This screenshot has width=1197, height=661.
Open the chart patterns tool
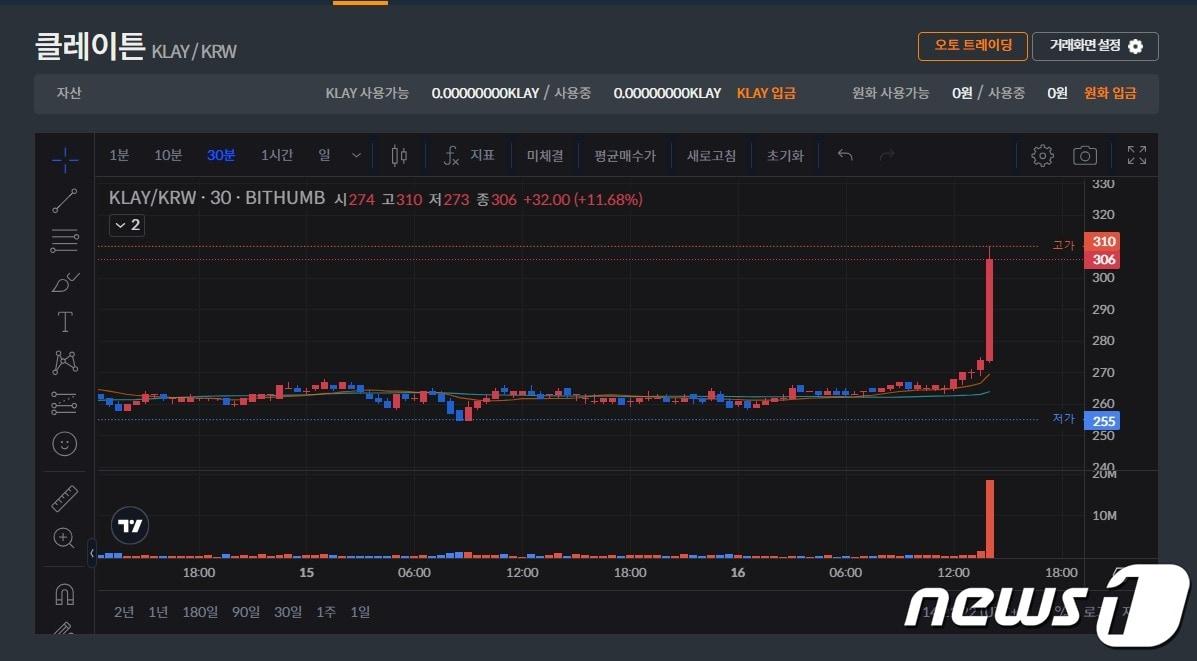pos(65,363)
